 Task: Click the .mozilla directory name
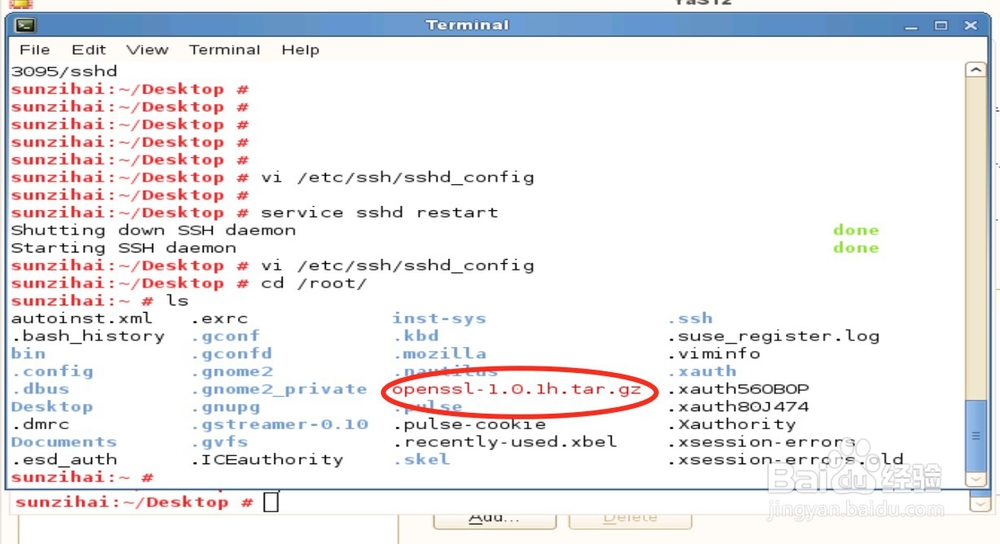click(x=439, y=353)
